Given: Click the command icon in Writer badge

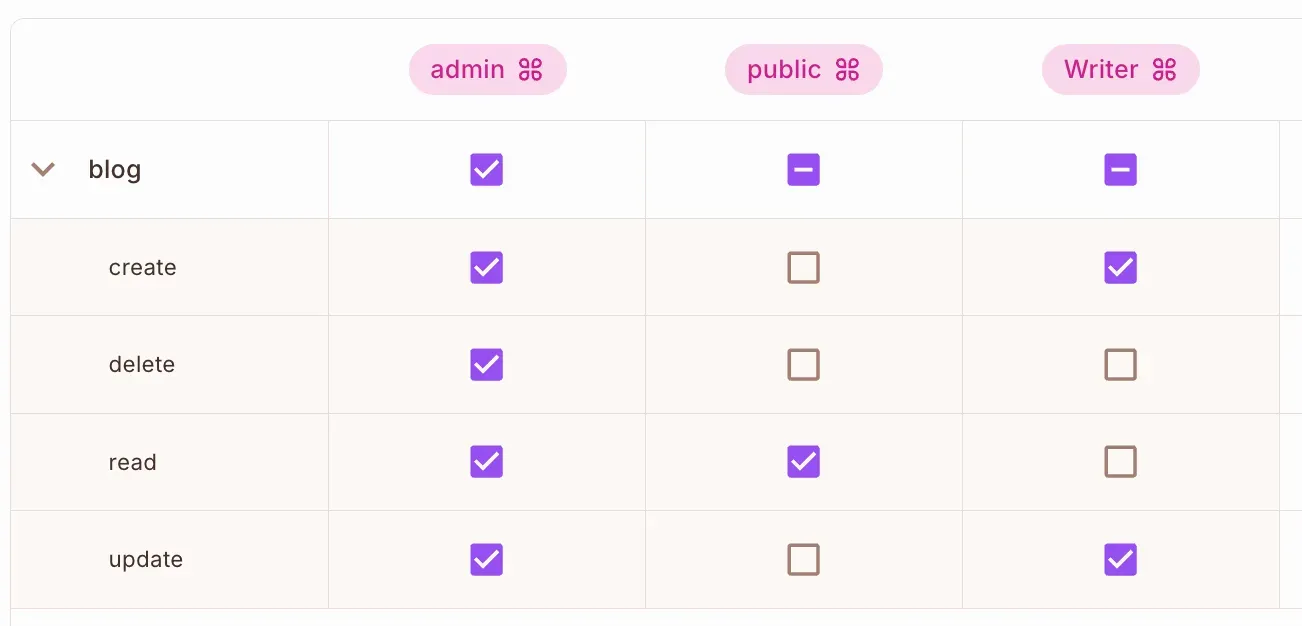Looking at the screenshot, I should coord(1164,70).
